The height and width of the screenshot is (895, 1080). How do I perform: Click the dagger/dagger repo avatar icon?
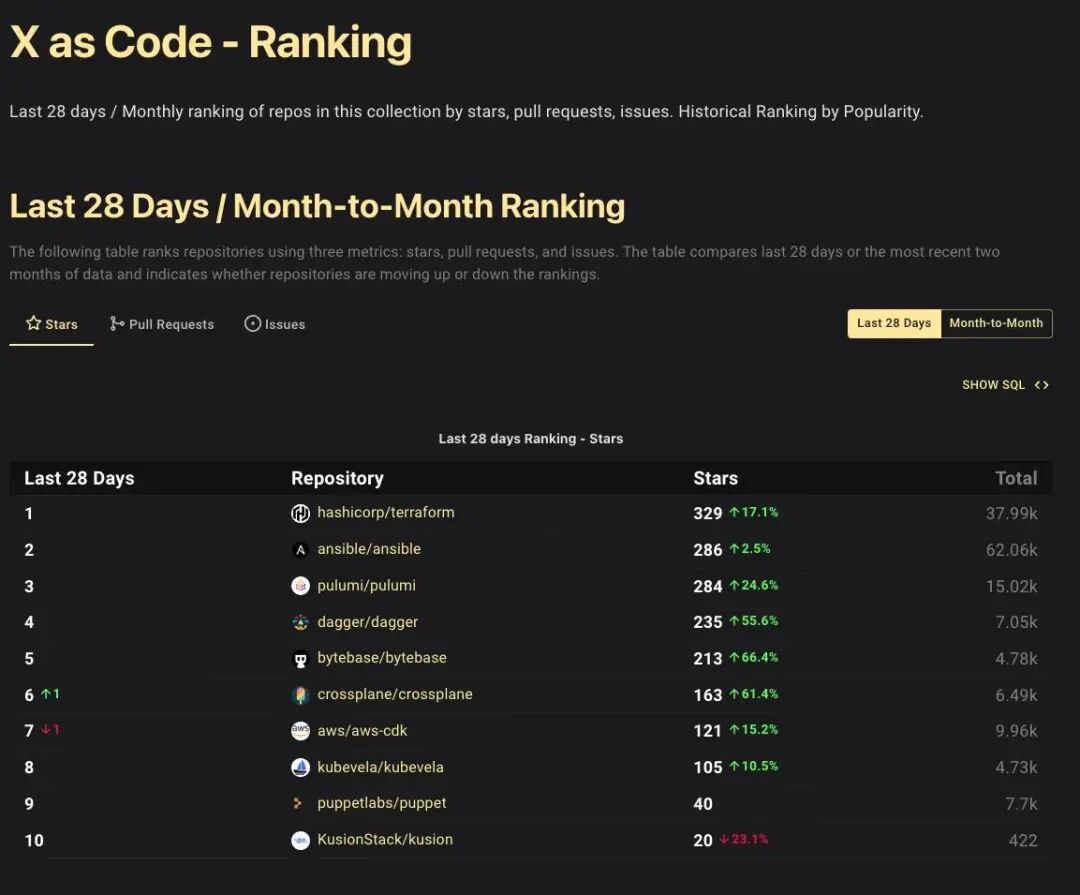pyautogui.click(x=300, y=622)
